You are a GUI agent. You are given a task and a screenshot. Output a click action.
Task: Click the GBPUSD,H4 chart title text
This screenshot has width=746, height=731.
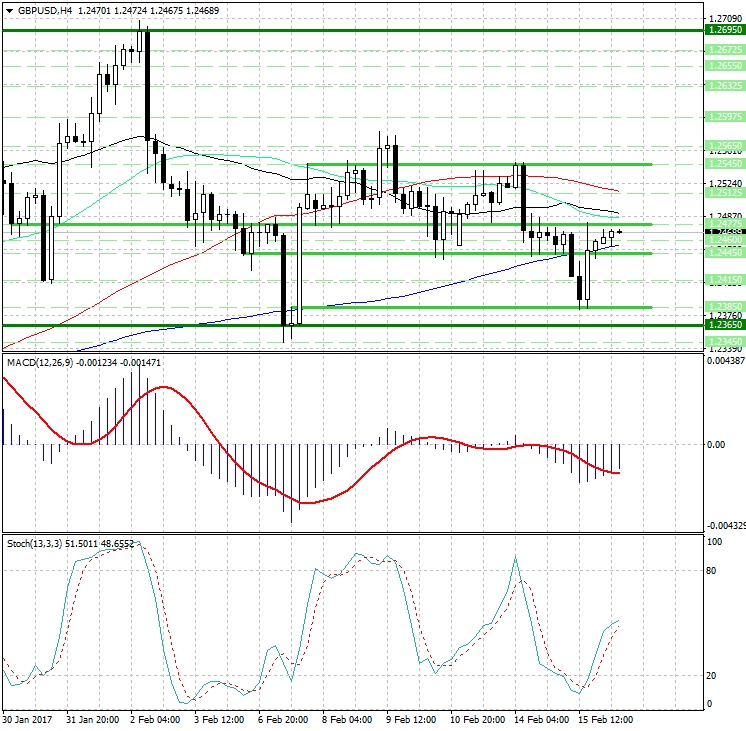click(x=45, y=11)
